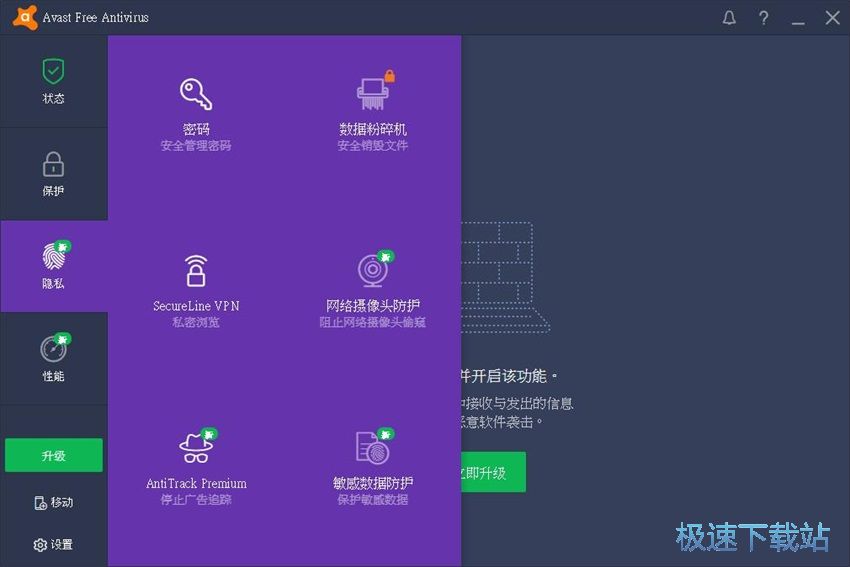Open the 保护 protection section

54,174
